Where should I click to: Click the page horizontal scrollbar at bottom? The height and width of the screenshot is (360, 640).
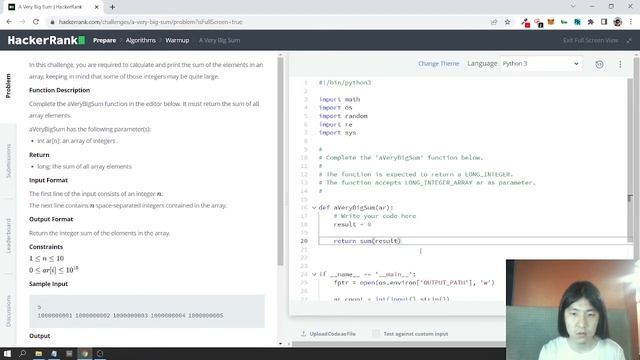tap(399, 344)
